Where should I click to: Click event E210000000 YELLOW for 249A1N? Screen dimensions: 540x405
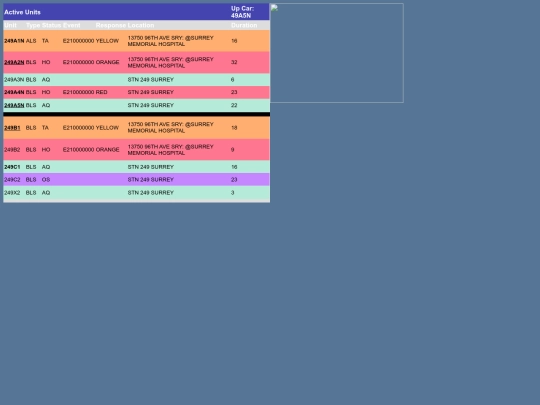[91, 41]
